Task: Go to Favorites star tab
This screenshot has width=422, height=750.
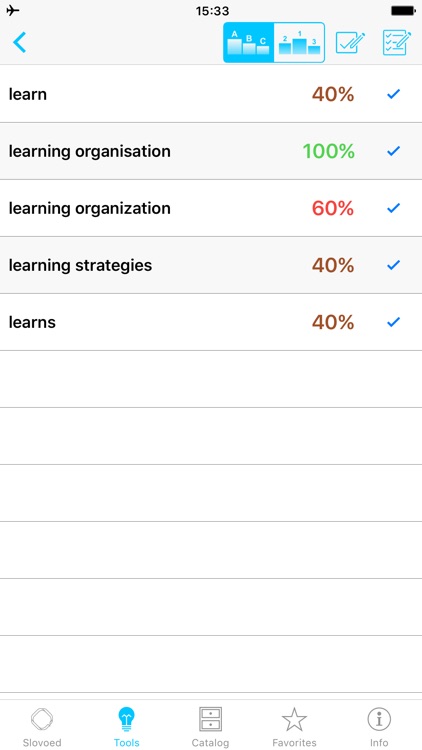Action: pyautogui.click(x=294, y=726)
